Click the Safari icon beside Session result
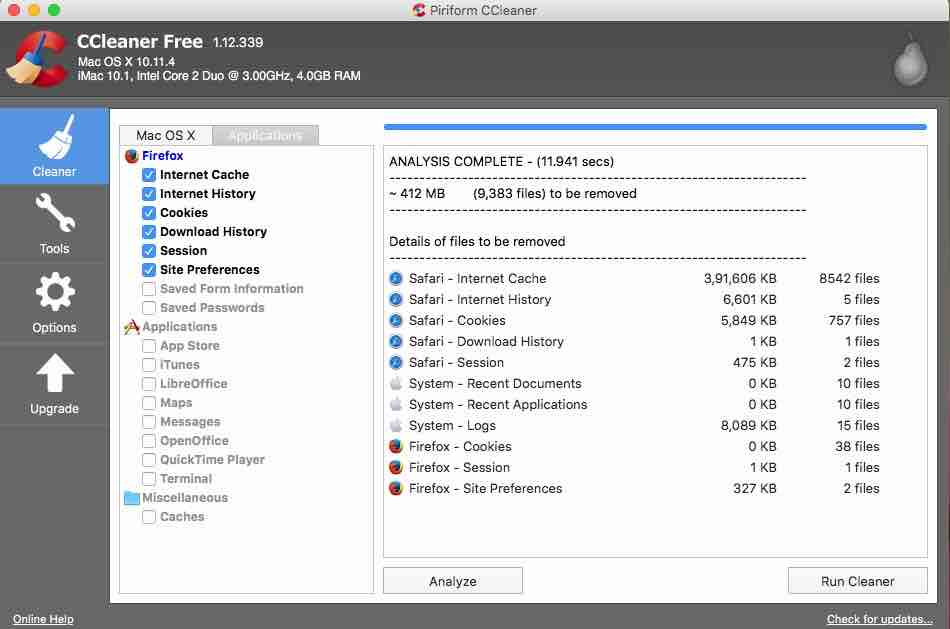The width and height of the screenshot is (950, 629). pos(396,362)
